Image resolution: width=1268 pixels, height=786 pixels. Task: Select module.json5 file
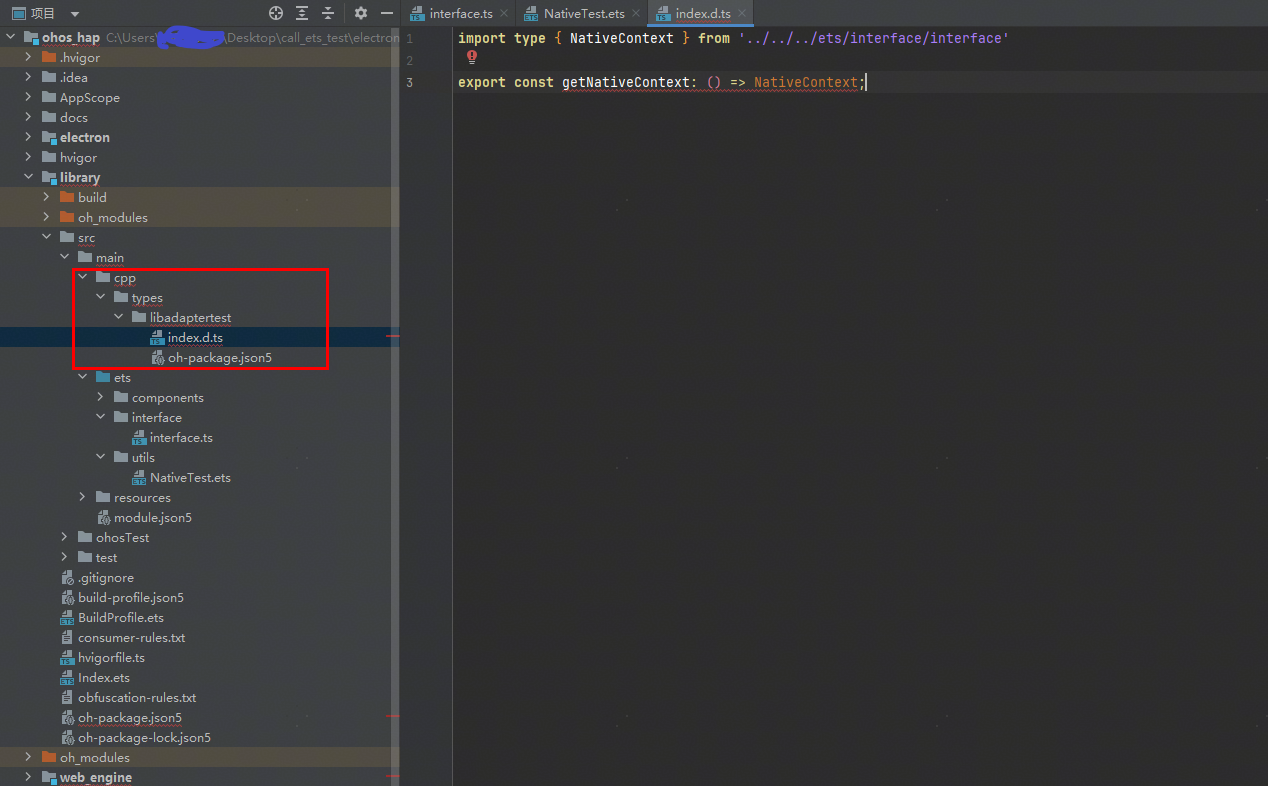coord(153,518)
